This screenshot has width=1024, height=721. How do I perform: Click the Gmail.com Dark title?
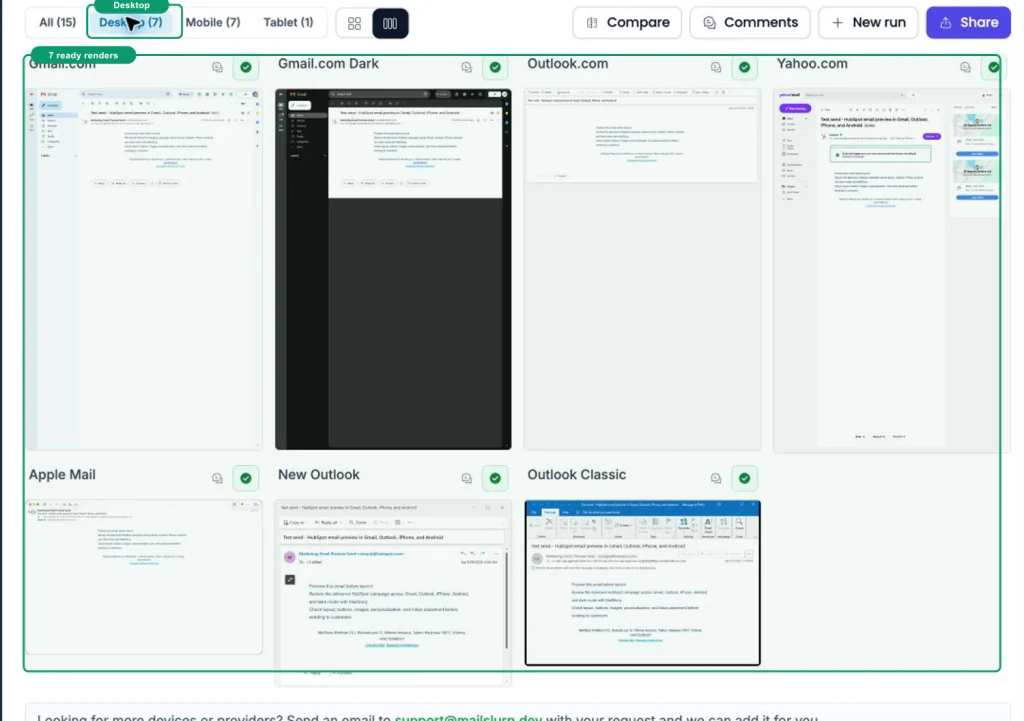point(328,64)
